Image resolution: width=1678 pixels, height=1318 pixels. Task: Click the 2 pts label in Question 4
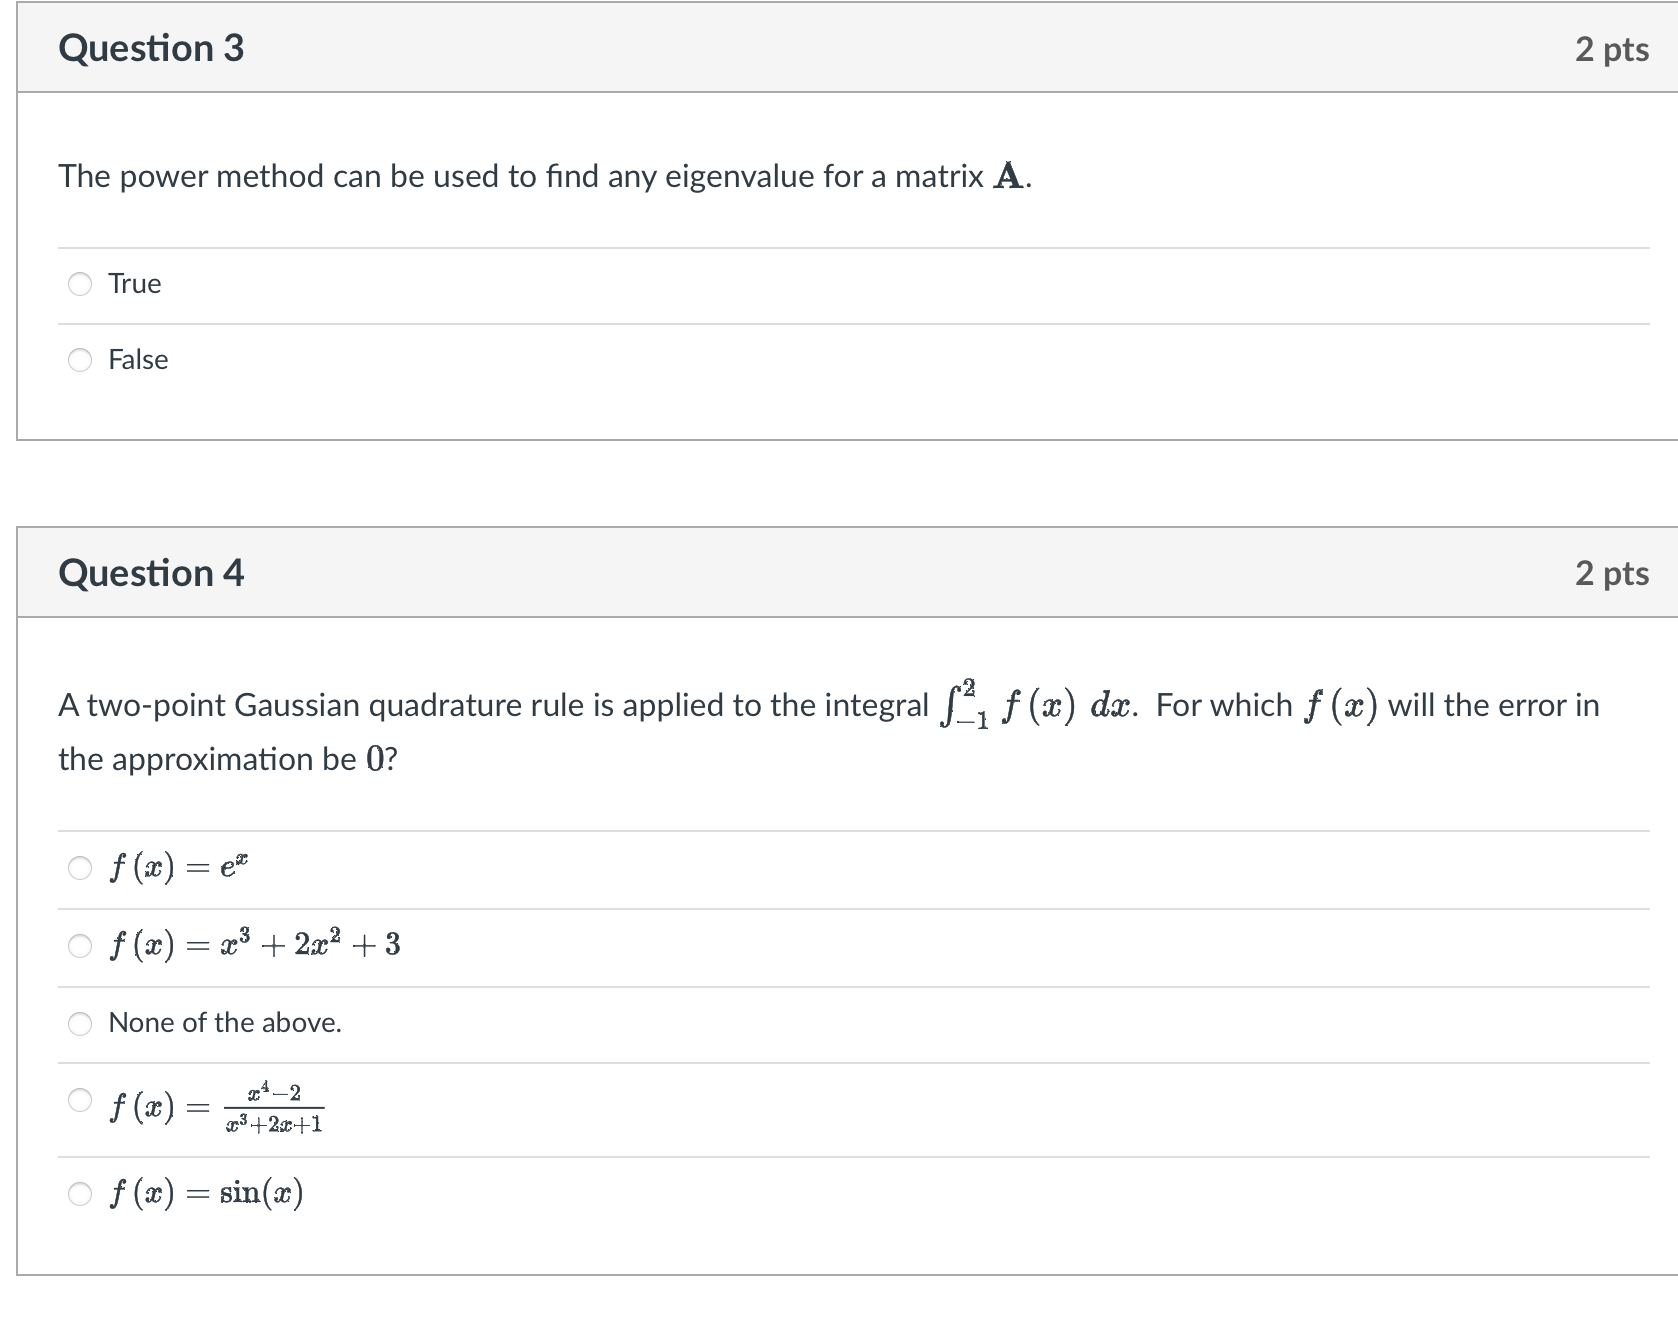[x=1611, y=573]
